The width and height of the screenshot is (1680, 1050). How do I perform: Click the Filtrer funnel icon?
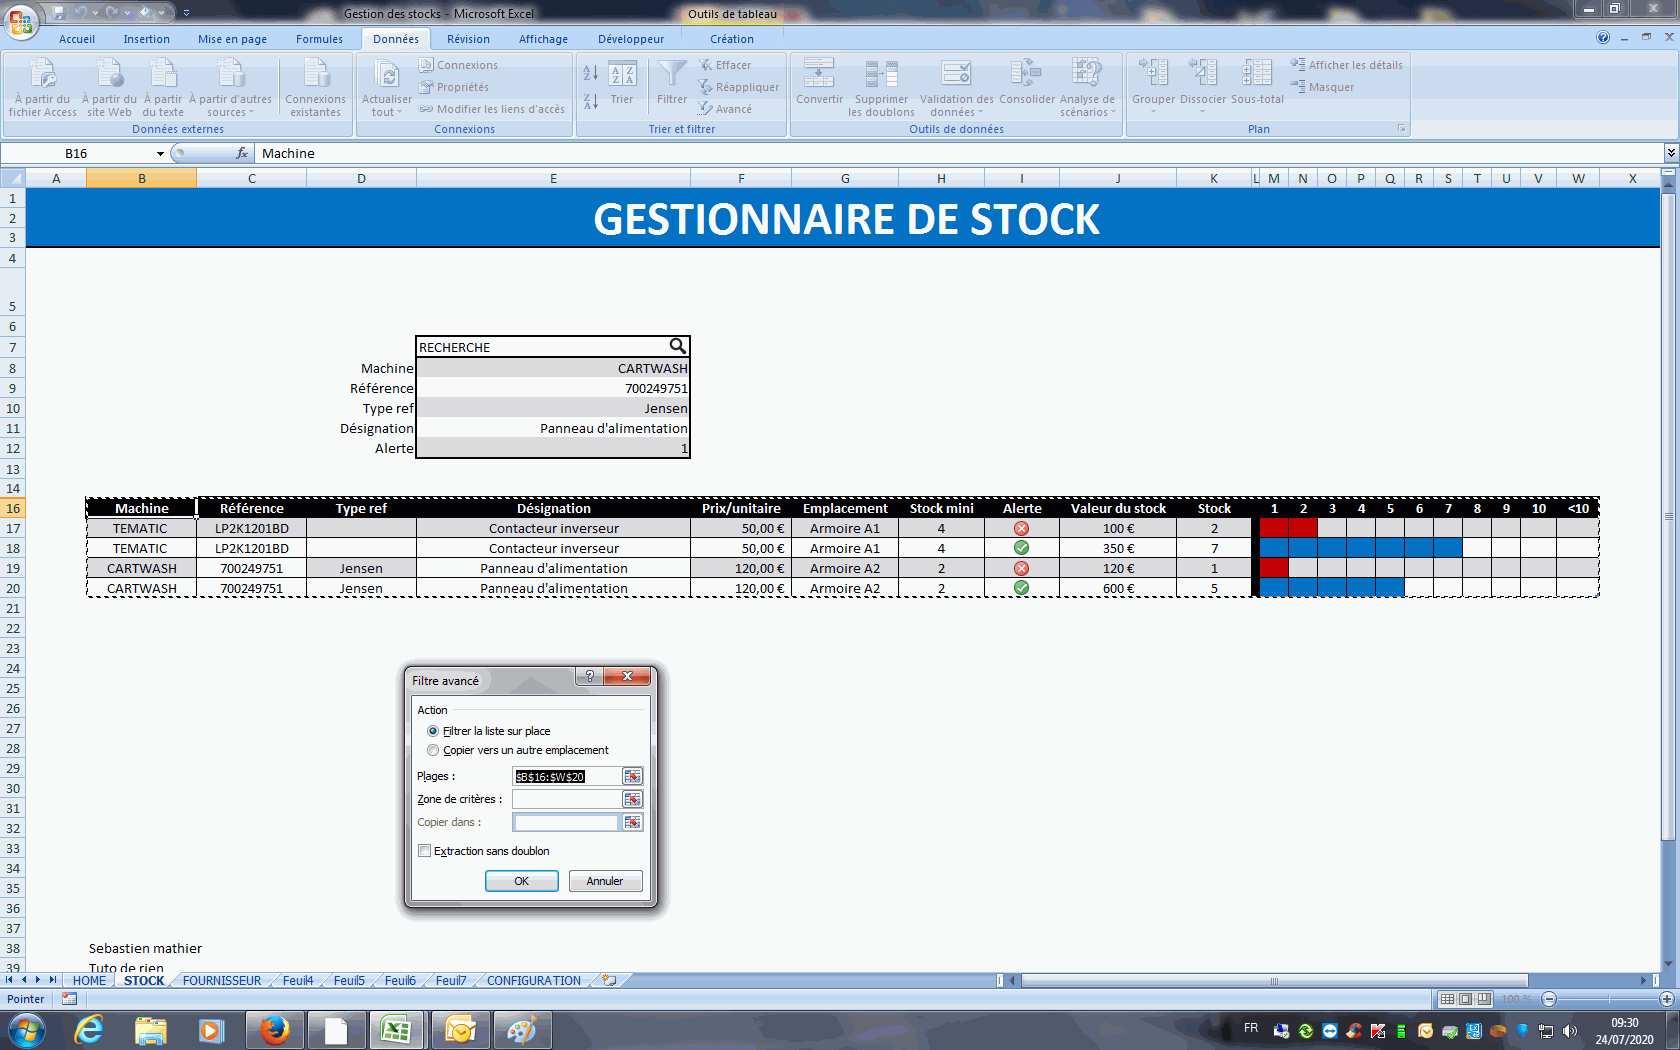click(x=672, y=74)
